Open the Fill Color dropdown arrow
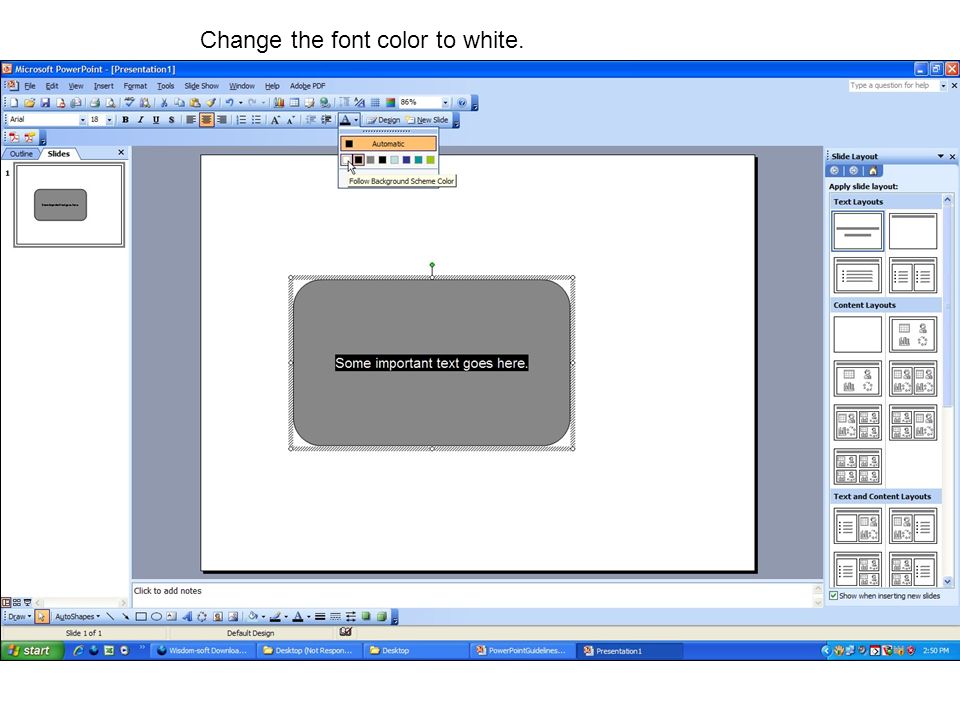 [x=263, y=617]
